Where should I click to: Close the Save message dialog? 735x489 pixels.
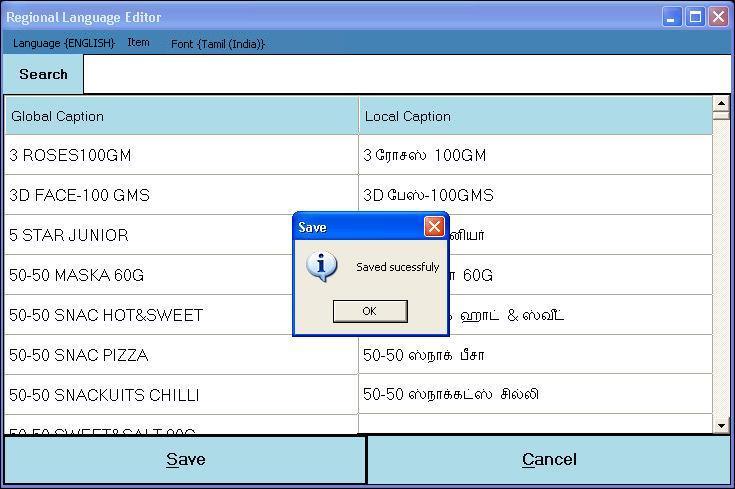pos(434,226)
